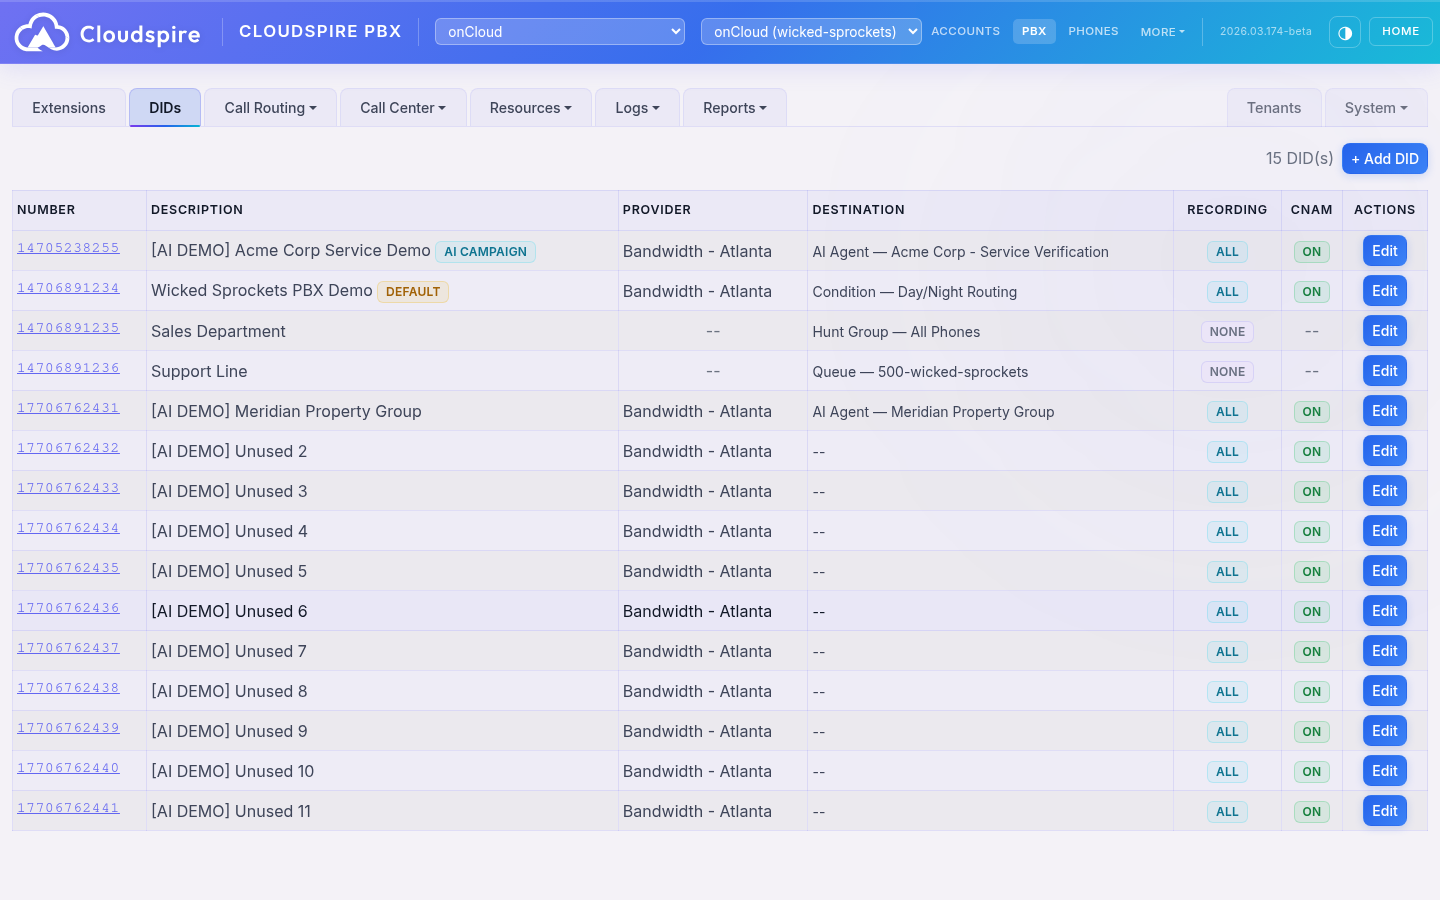Edit the Support Line DID
This screenshot has height=900, width=1440.
1384,370
